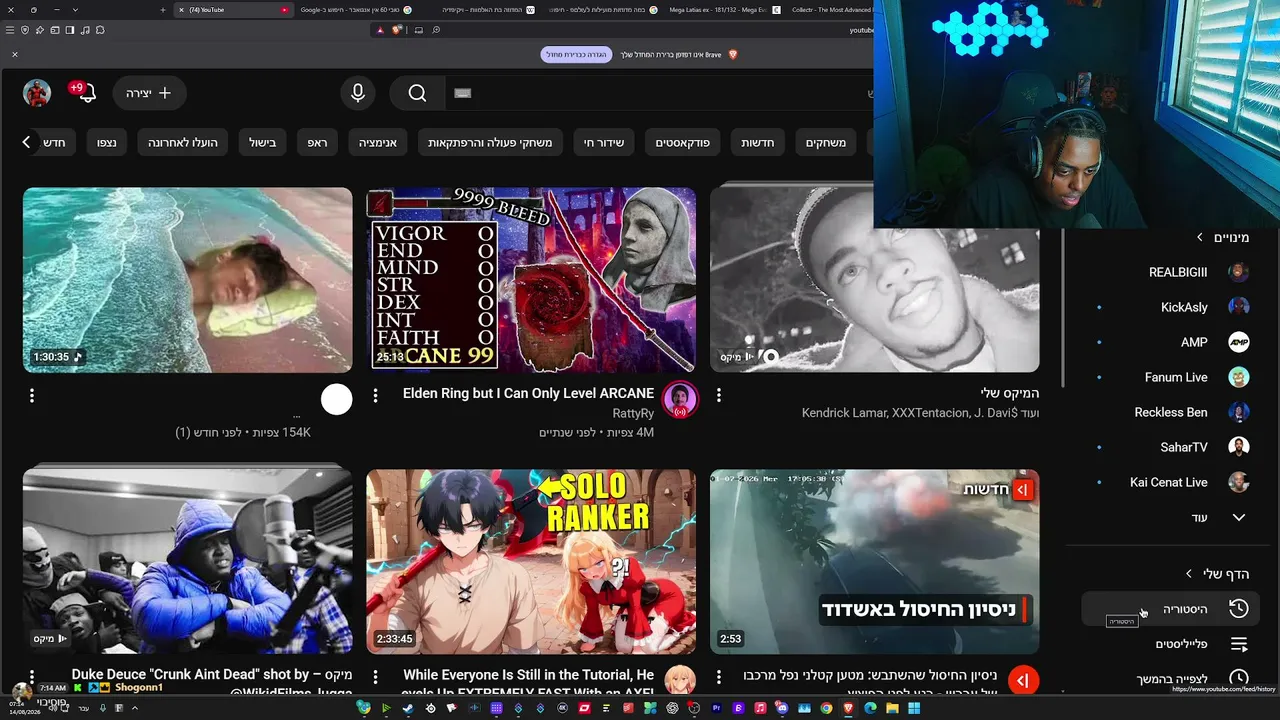
Task: Expand the My Page section header
Action: (1217, 573)
